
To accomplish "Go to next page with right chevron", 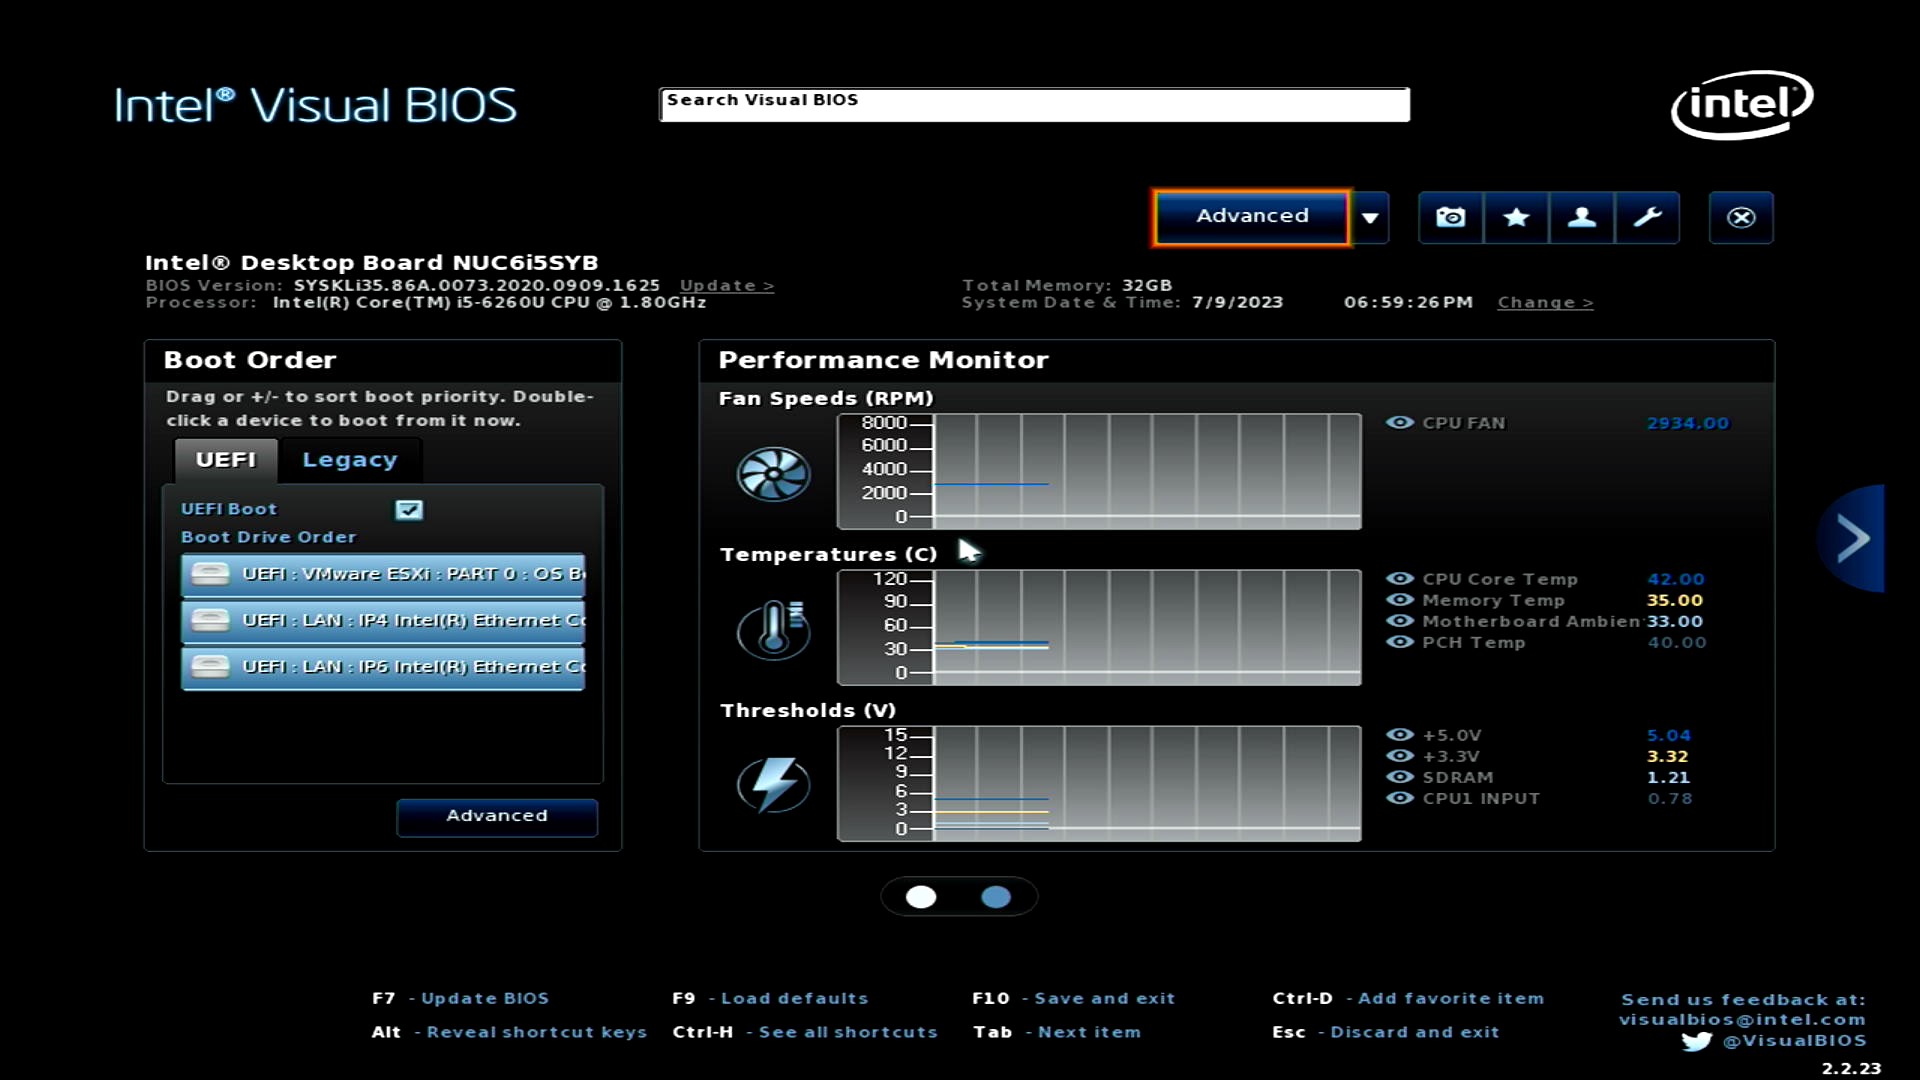I will point(1852,539).
